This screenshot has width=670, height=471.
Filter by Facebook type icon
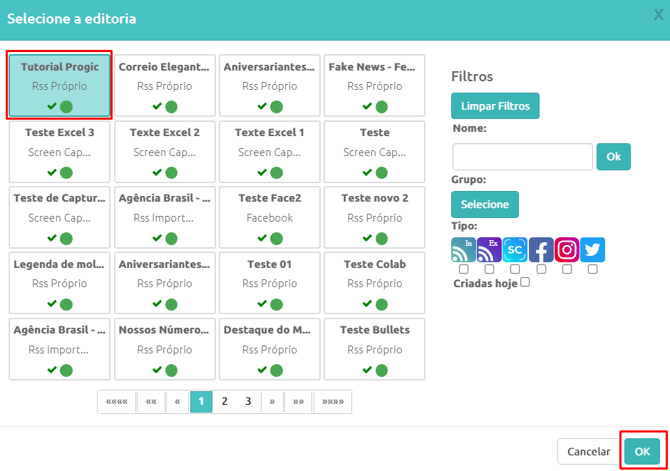(541, 250)
